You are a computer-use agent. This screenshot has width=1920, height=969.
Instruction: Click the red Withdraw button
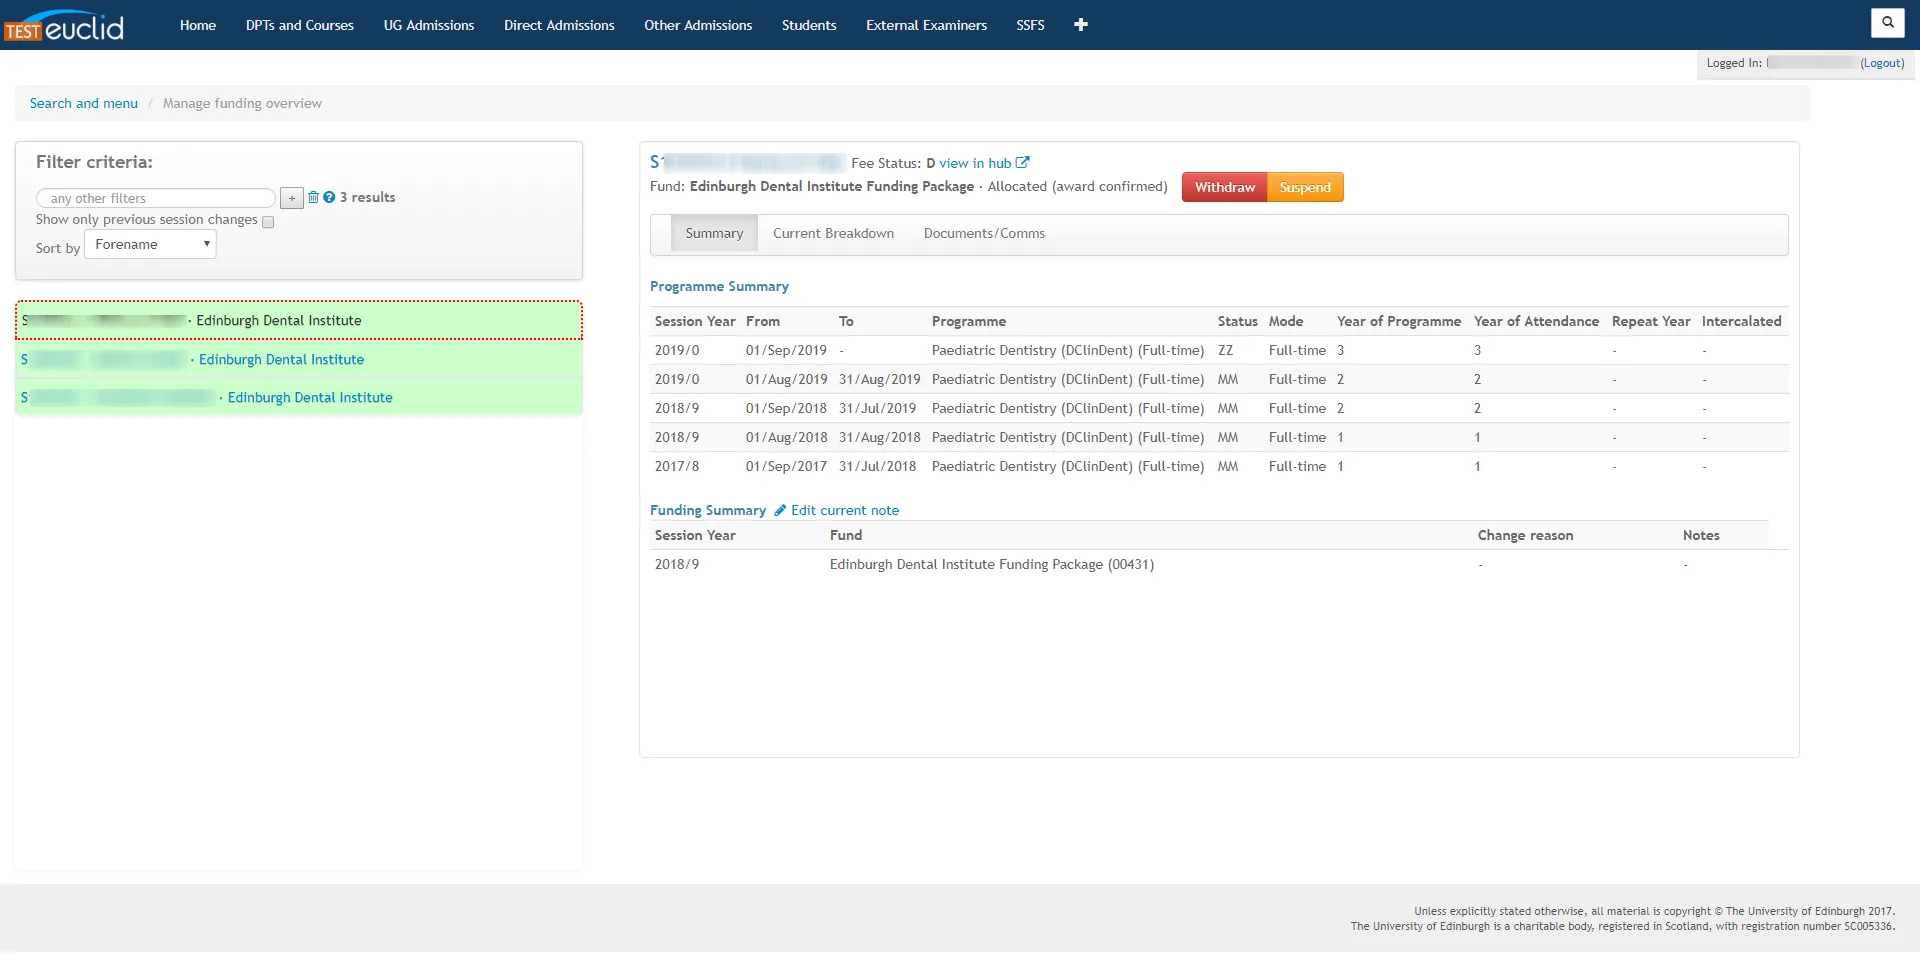1224,188
